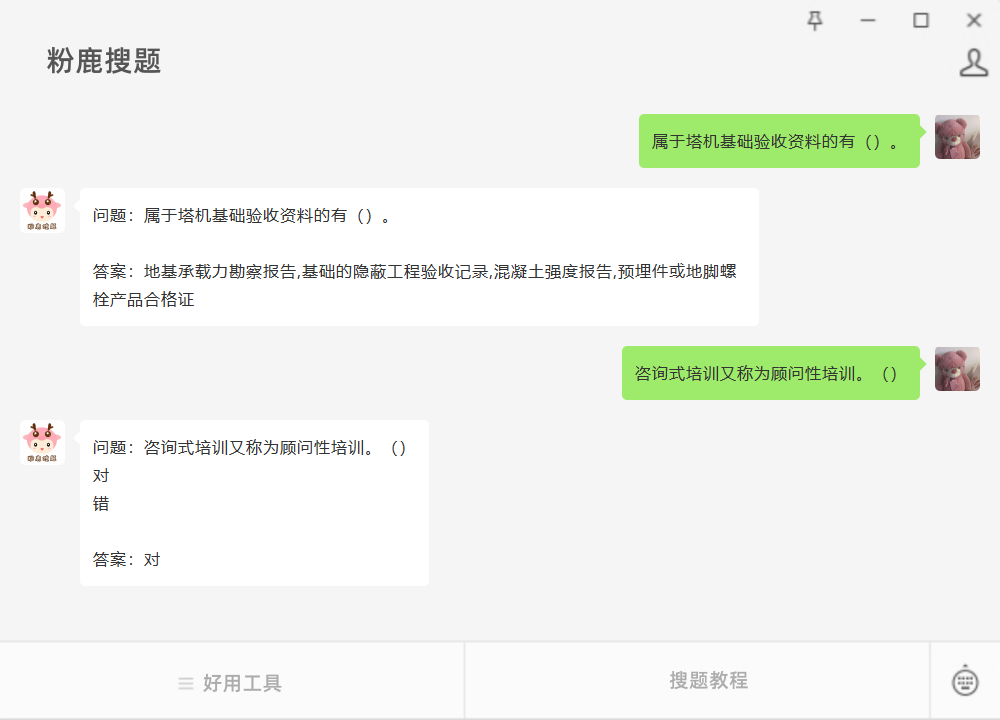
Task: Click the 答案：对 line
Action: [x=126, y=560]
